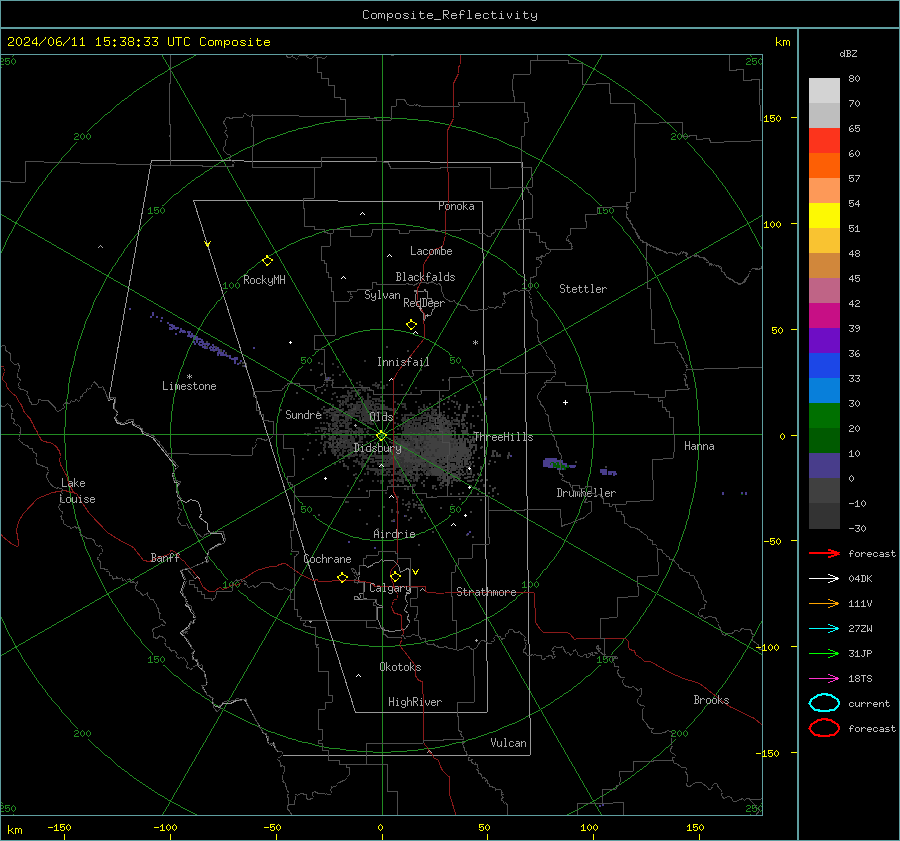This screenshot has width=900, height=841.
Task: Click the Hanna city label
Action: pos(699,446)
